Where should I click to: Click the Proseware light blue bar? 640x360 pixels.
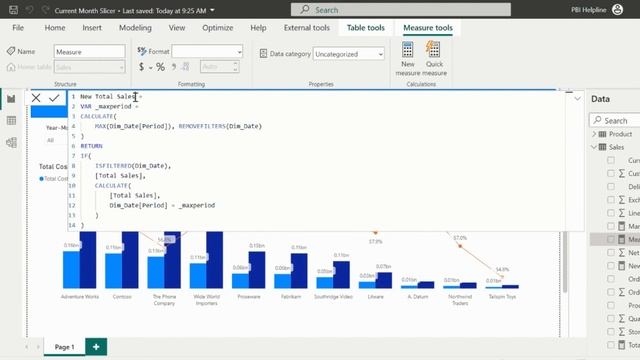click(x=240, y=281)
